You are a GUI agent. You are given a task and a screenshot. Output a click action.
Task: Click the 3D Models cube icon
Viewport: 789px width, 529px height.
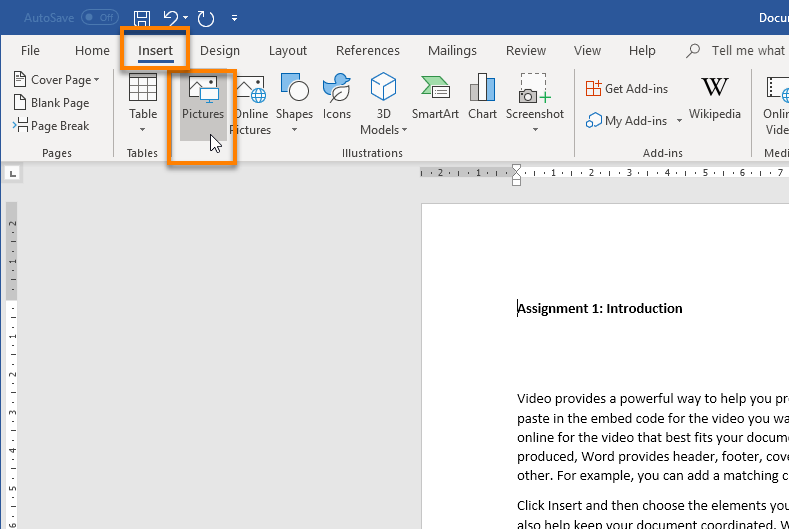[383, 87]
